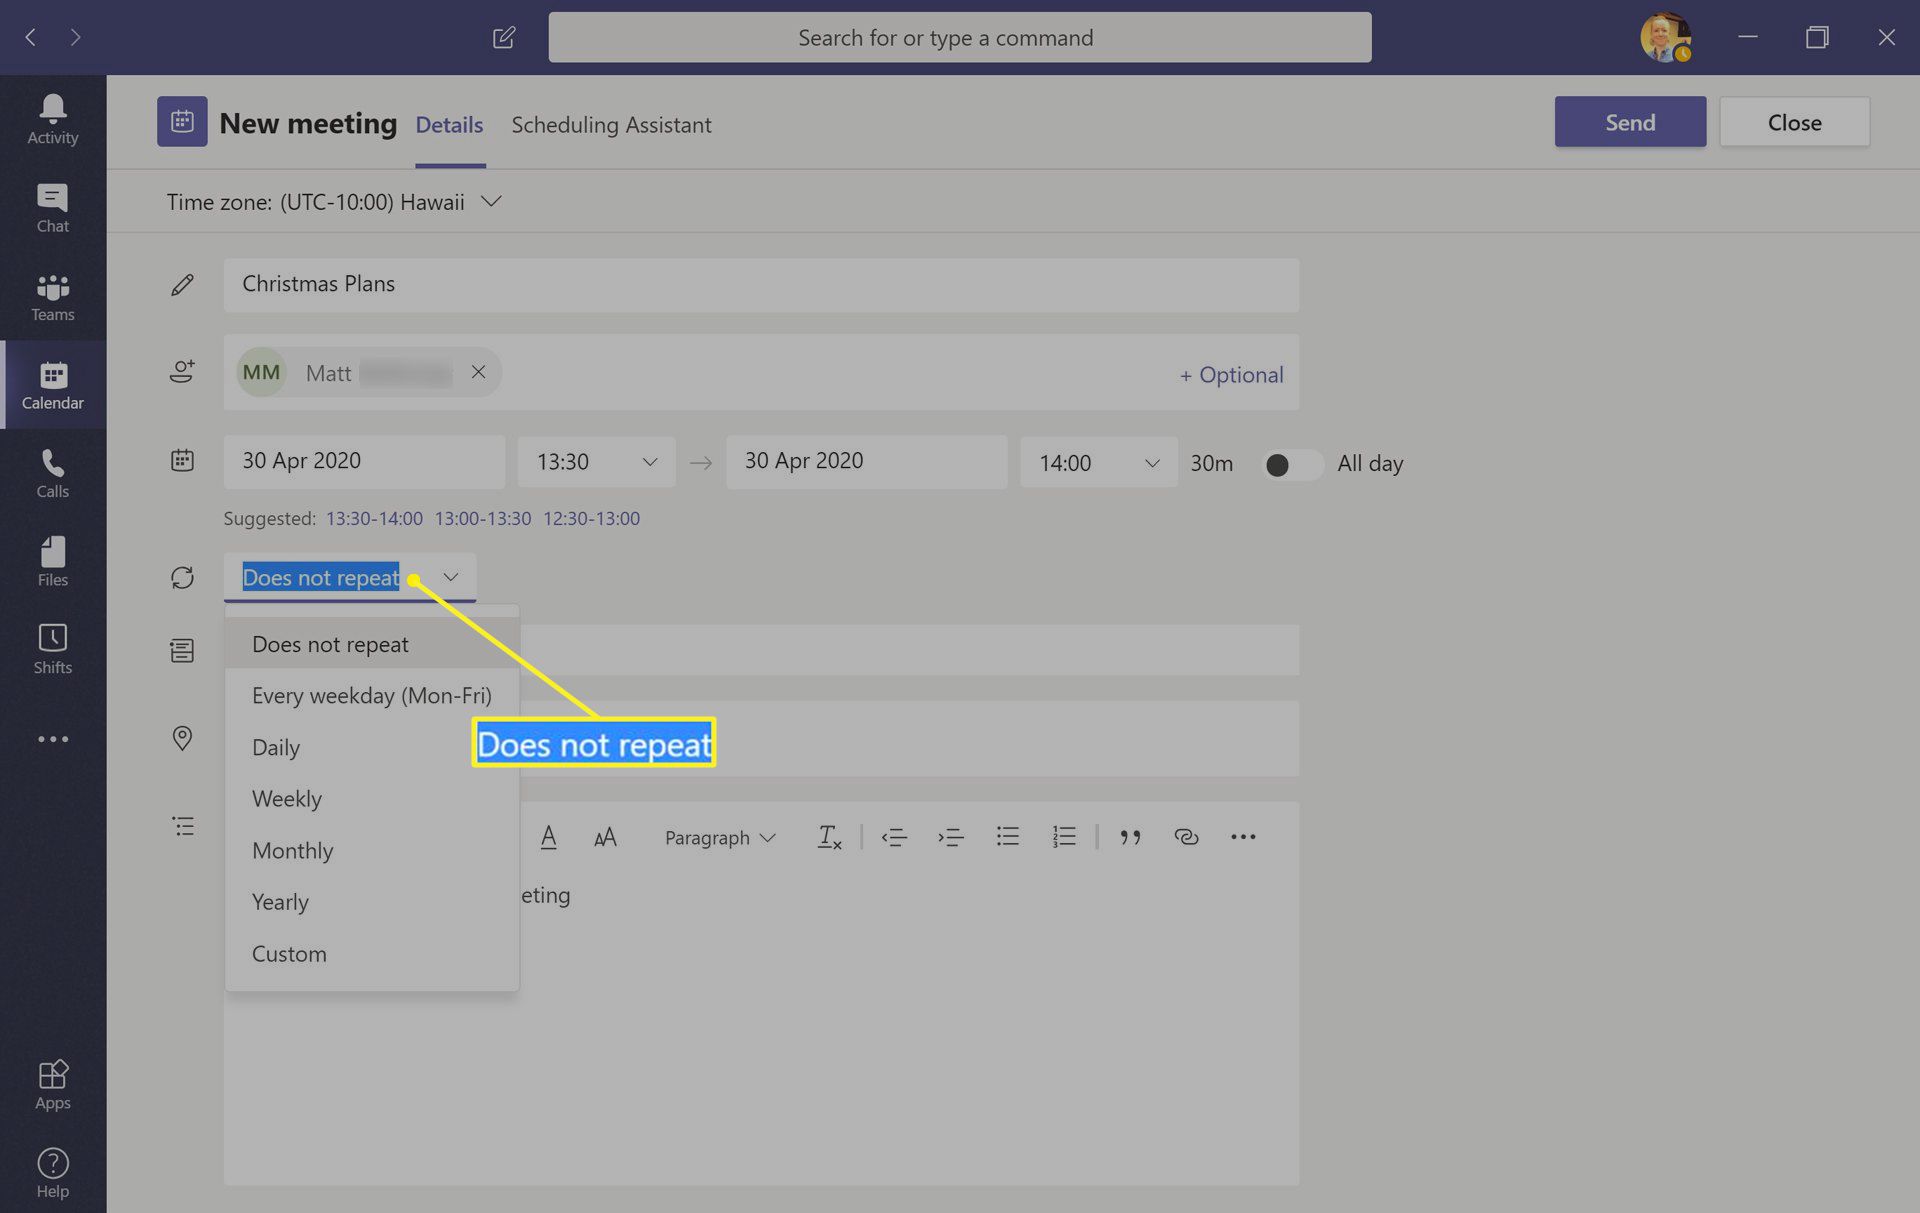The image size is (1920, 1213).
Task: Select suggested time 13:00-13:30
Action: tap(482, 518)
